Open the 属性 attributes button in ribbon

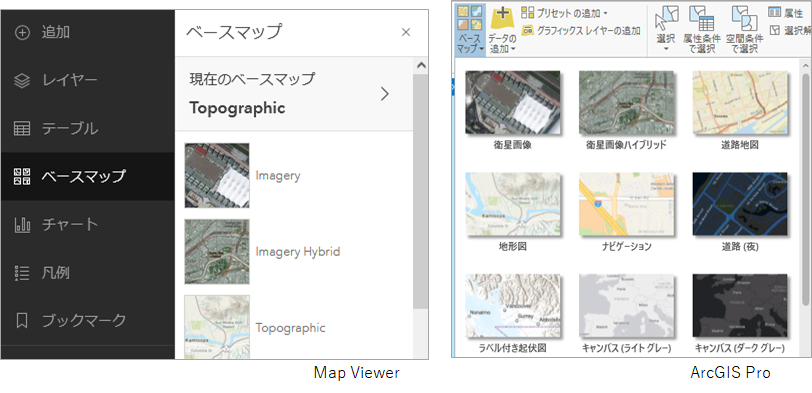[x=785, y=12]
